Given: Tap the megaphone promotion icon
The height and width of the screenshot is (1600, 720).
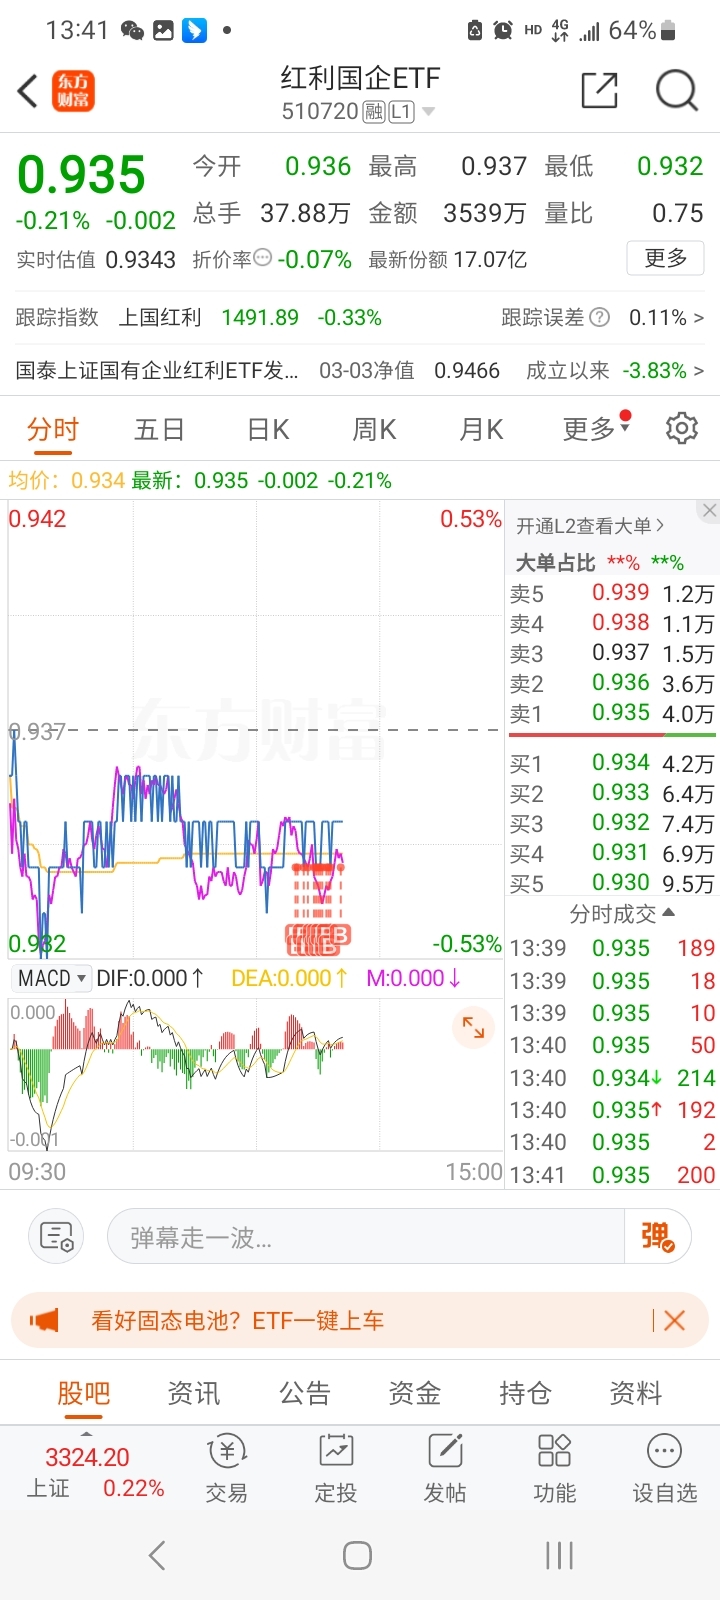Looking at the screenshot, I should (x=45, y=1321).
